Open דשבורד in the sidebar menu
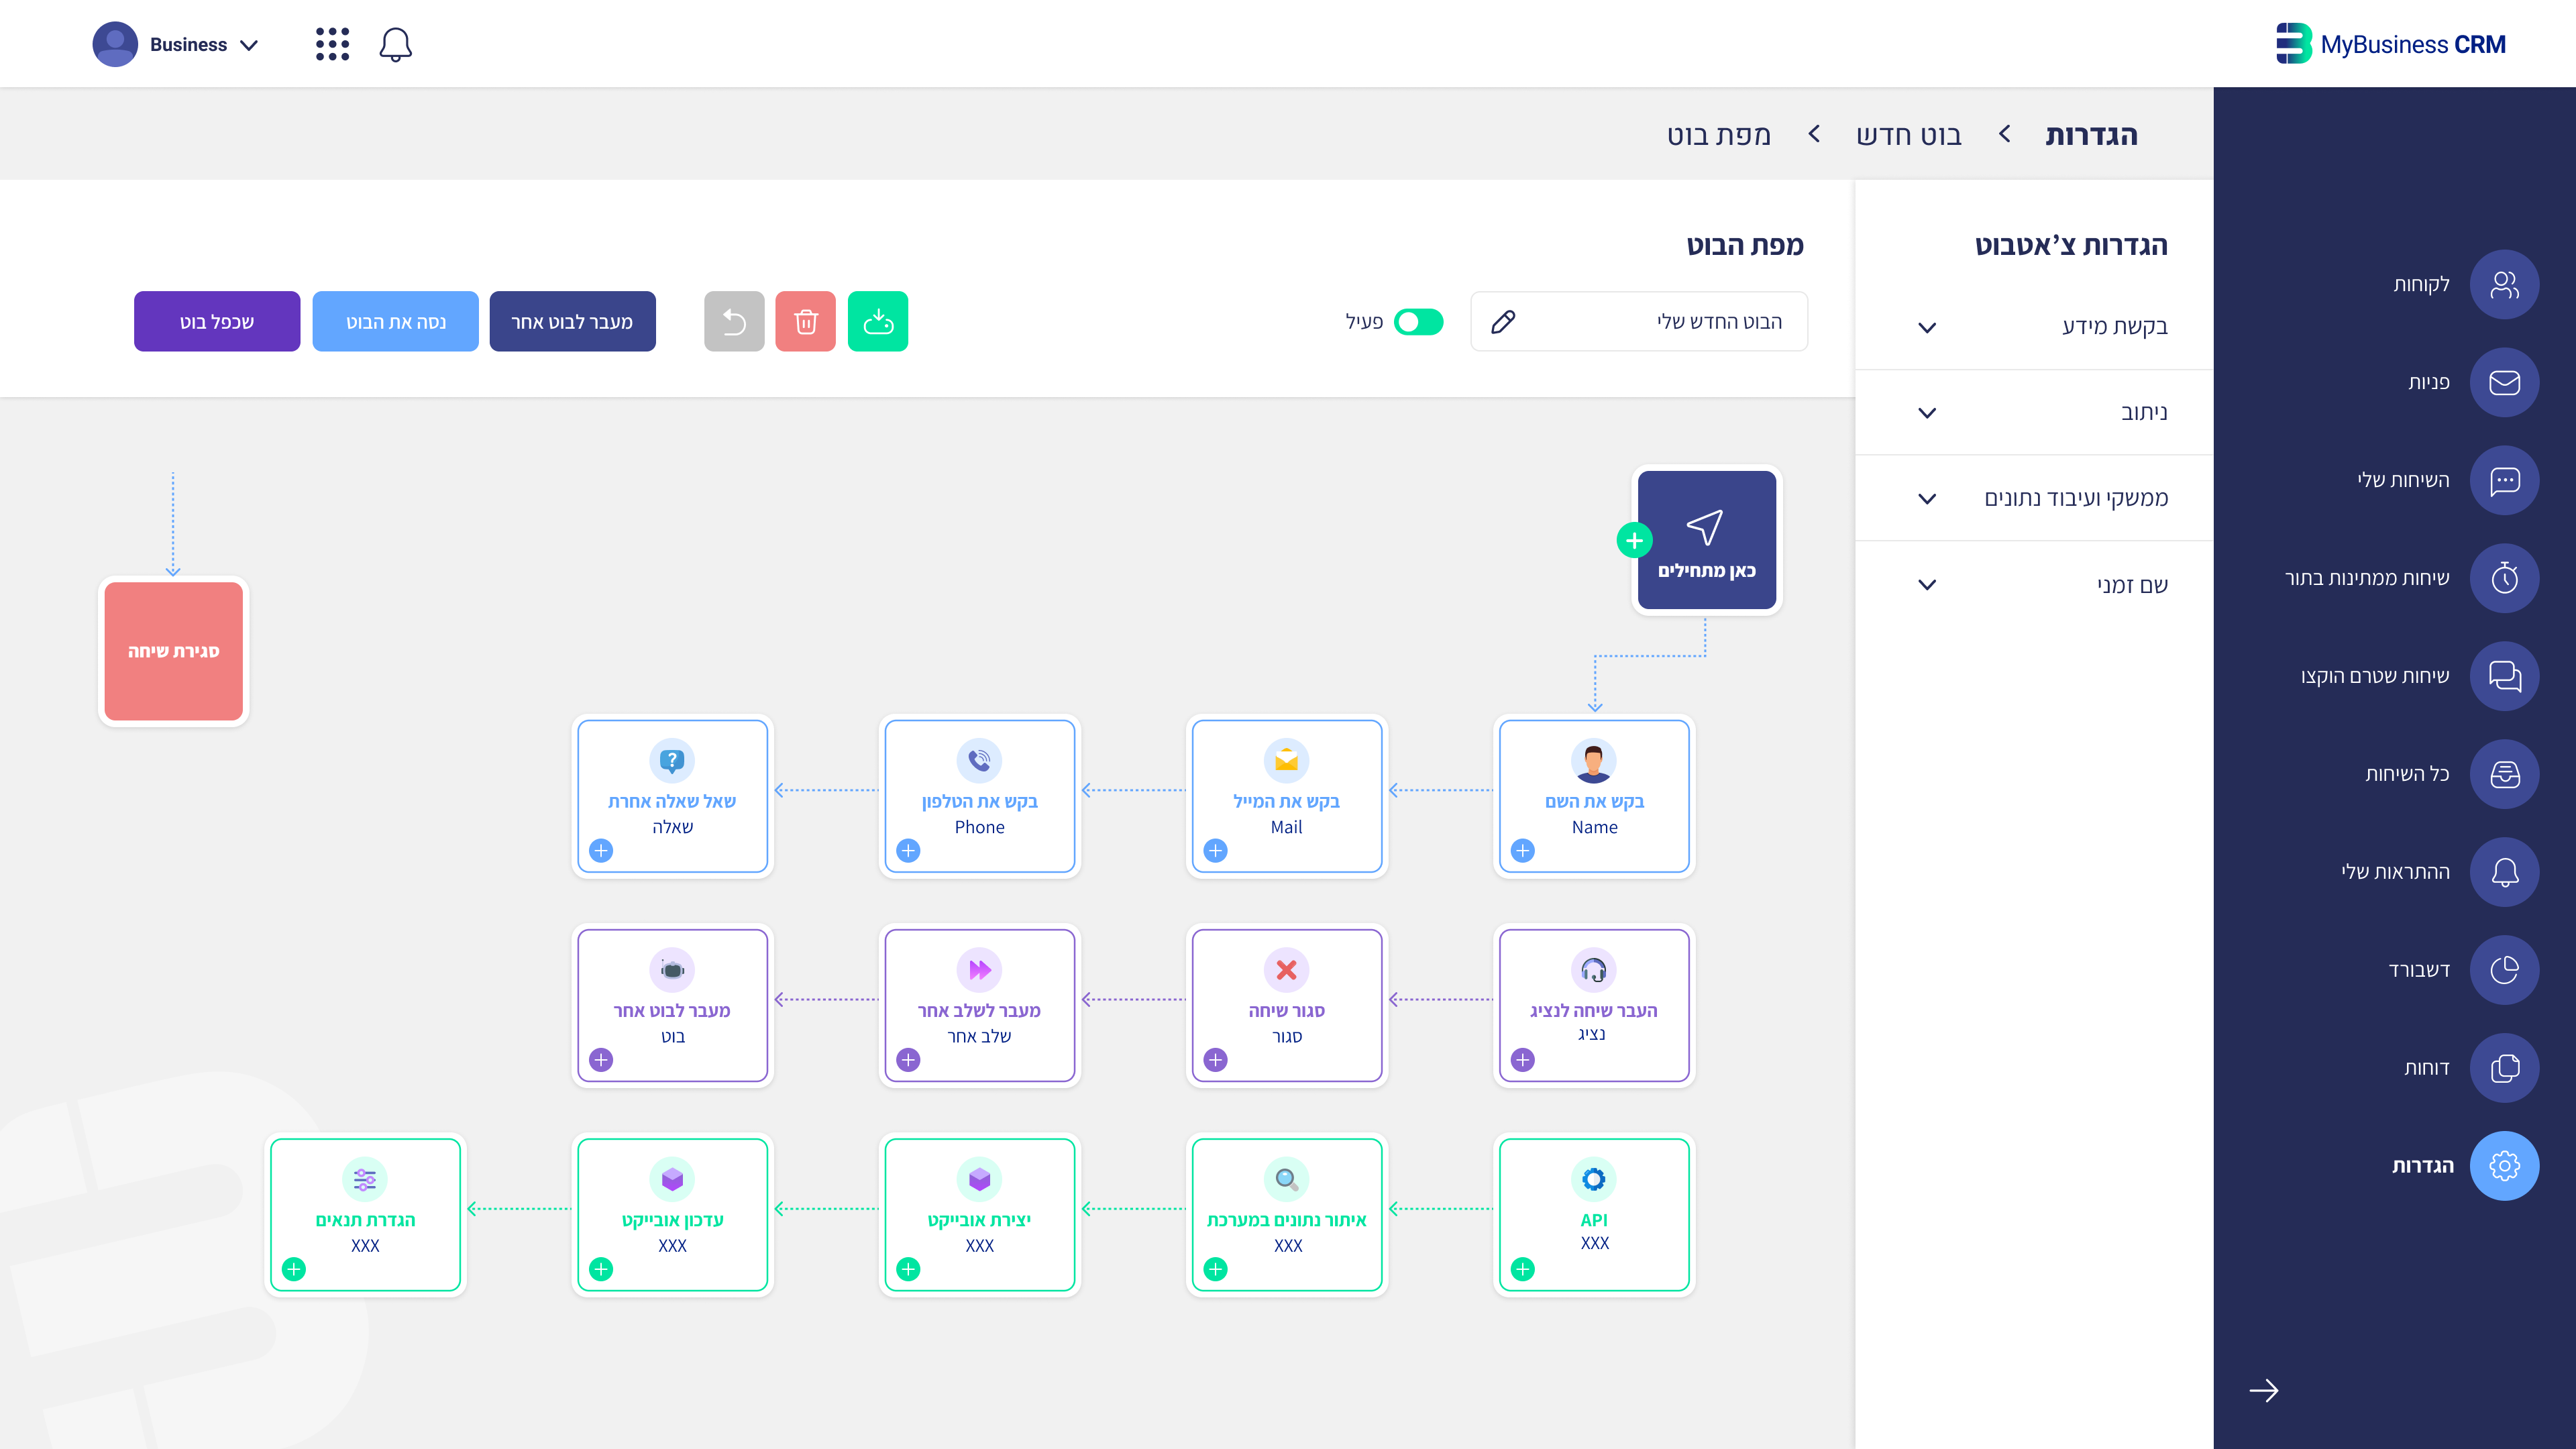The image size is (2576, 1449). (2504, 970)
